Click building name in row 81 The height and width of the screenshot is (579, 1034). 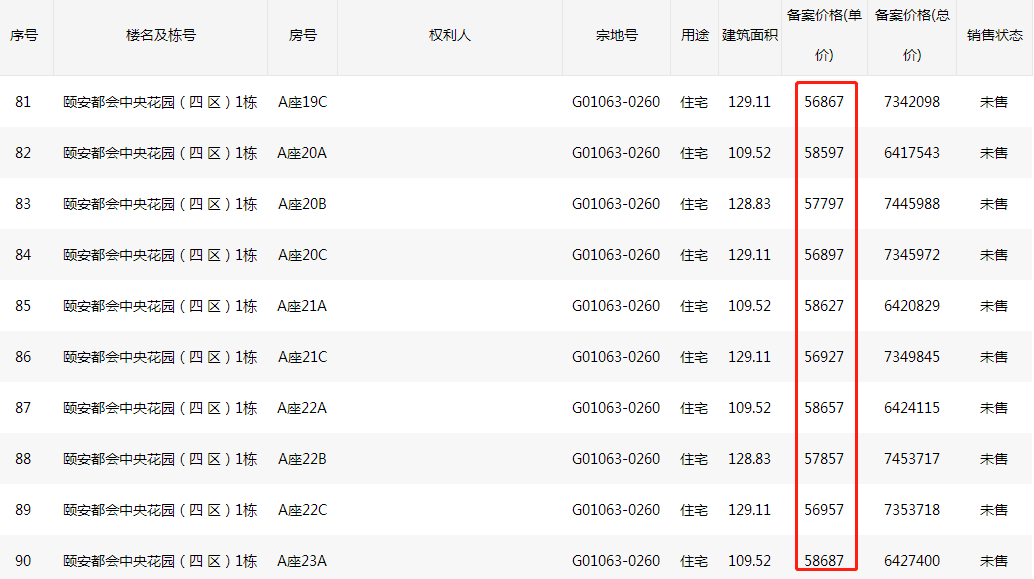[160, 102]
